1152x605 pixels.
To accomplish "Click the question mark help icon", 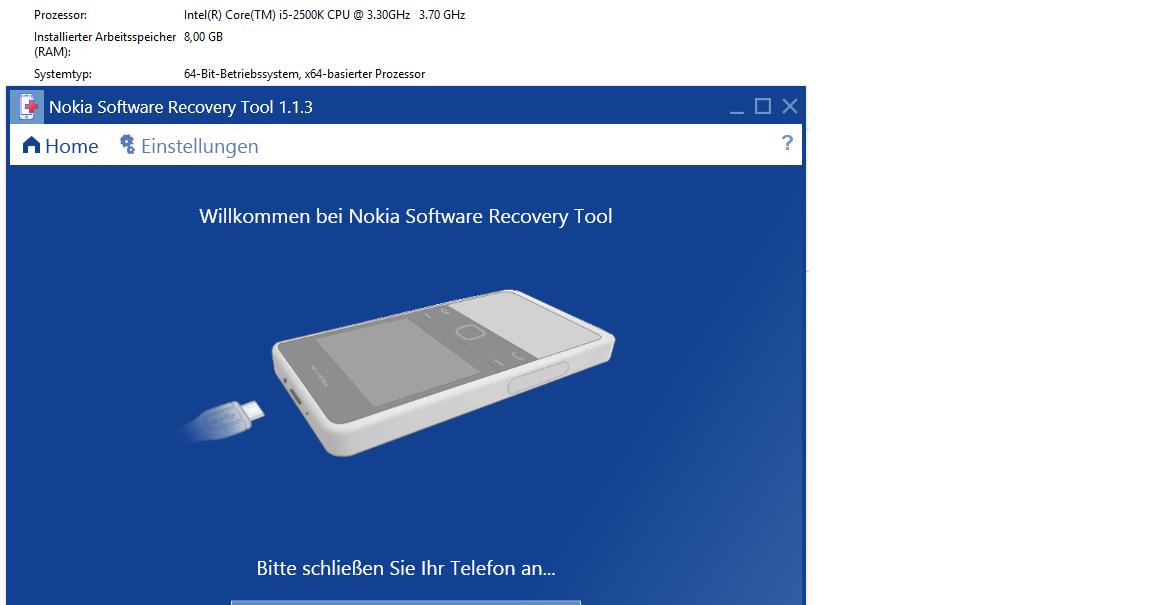I will [787, 143].
